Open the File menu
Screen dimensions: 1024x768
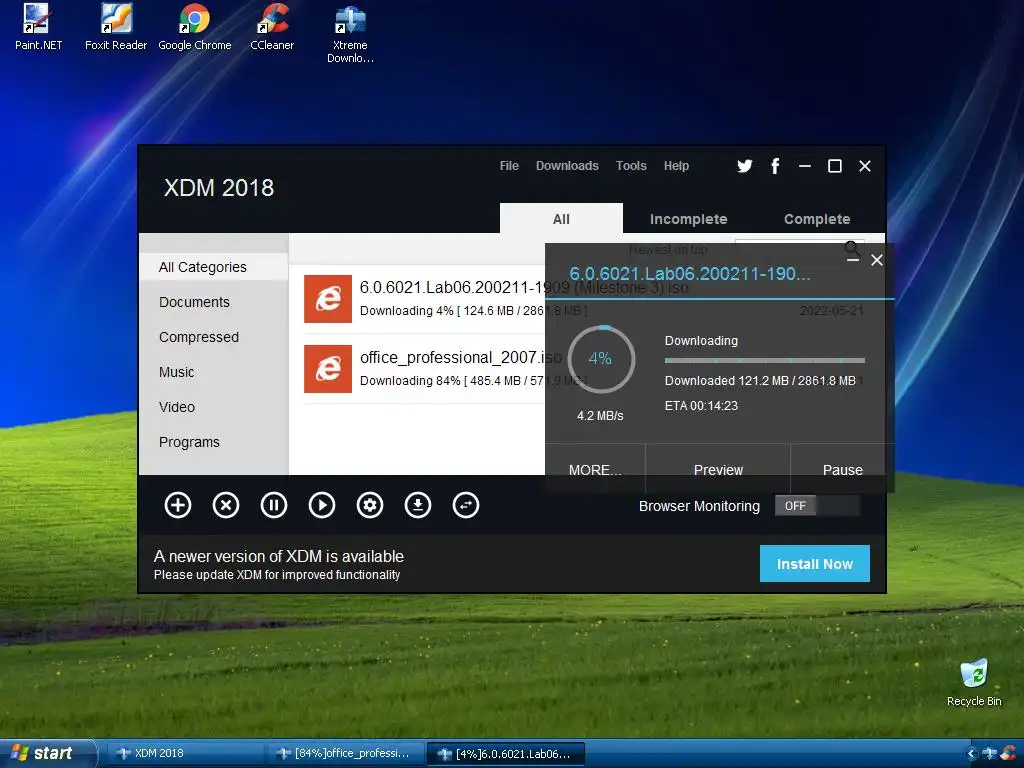pyautogui.click(x=509, y=166)
